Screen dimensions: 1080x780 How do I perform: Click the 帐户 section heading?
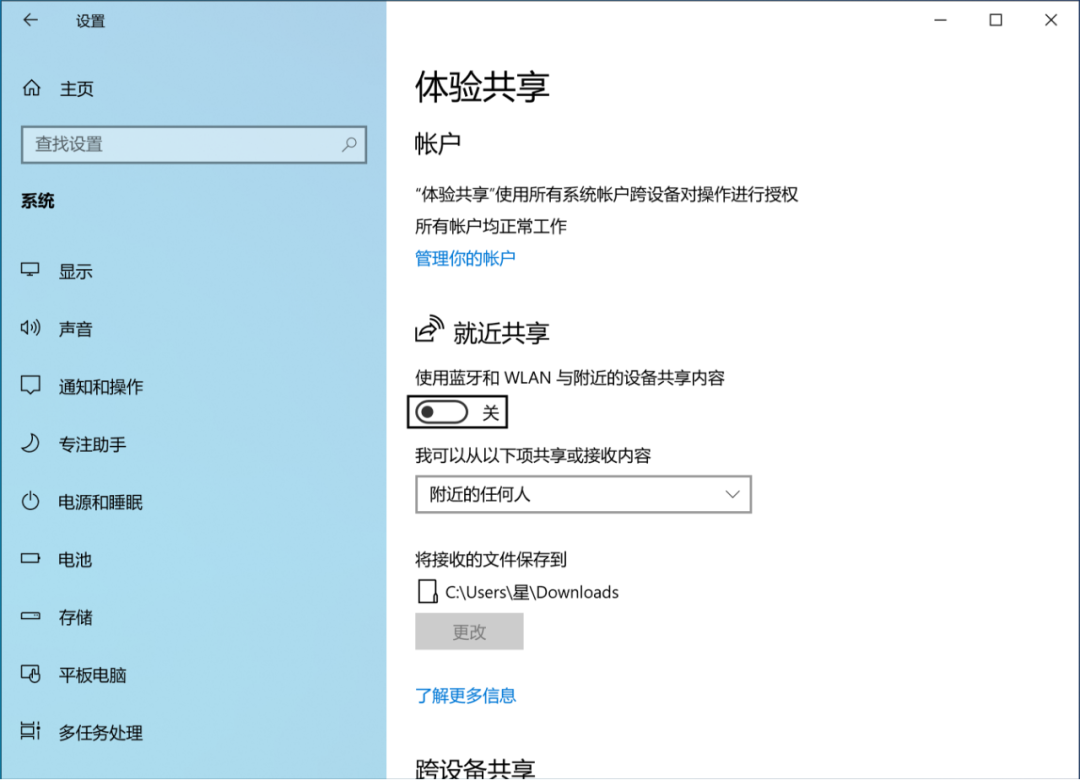point(437,144)
